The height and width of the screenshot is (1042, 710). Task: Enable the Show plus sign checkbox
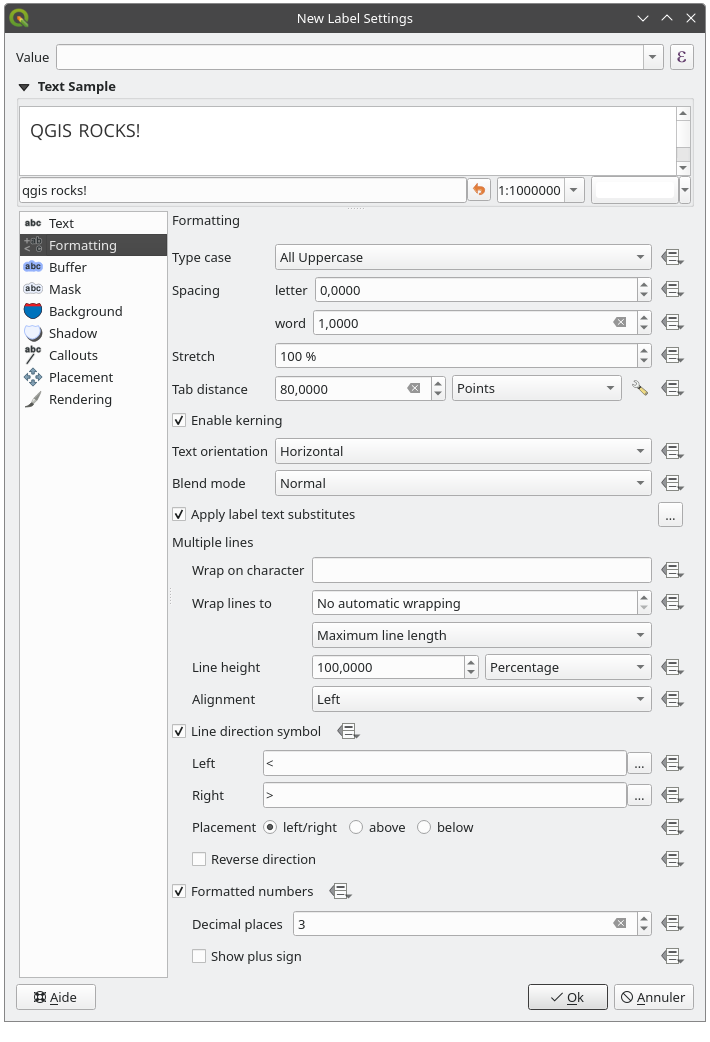pyautogui.click(x=199, y=957)
